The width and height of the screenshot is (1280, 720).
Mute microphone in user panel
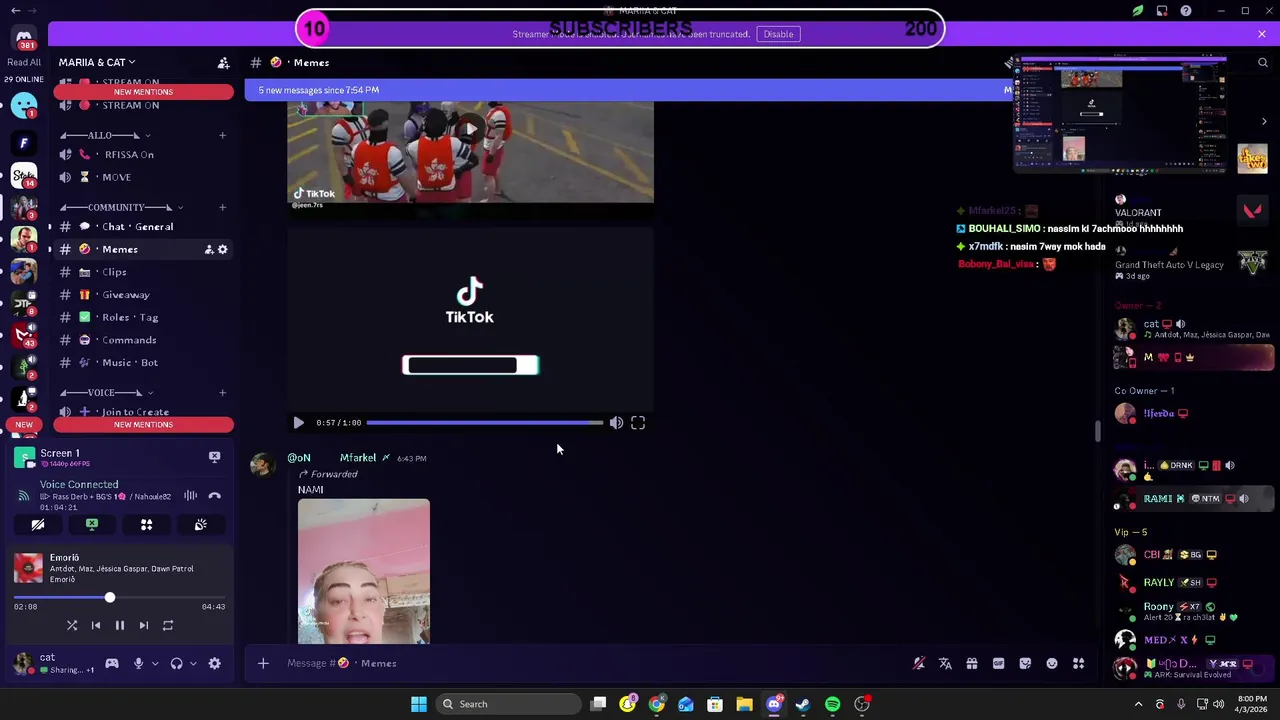coord(138,663)
